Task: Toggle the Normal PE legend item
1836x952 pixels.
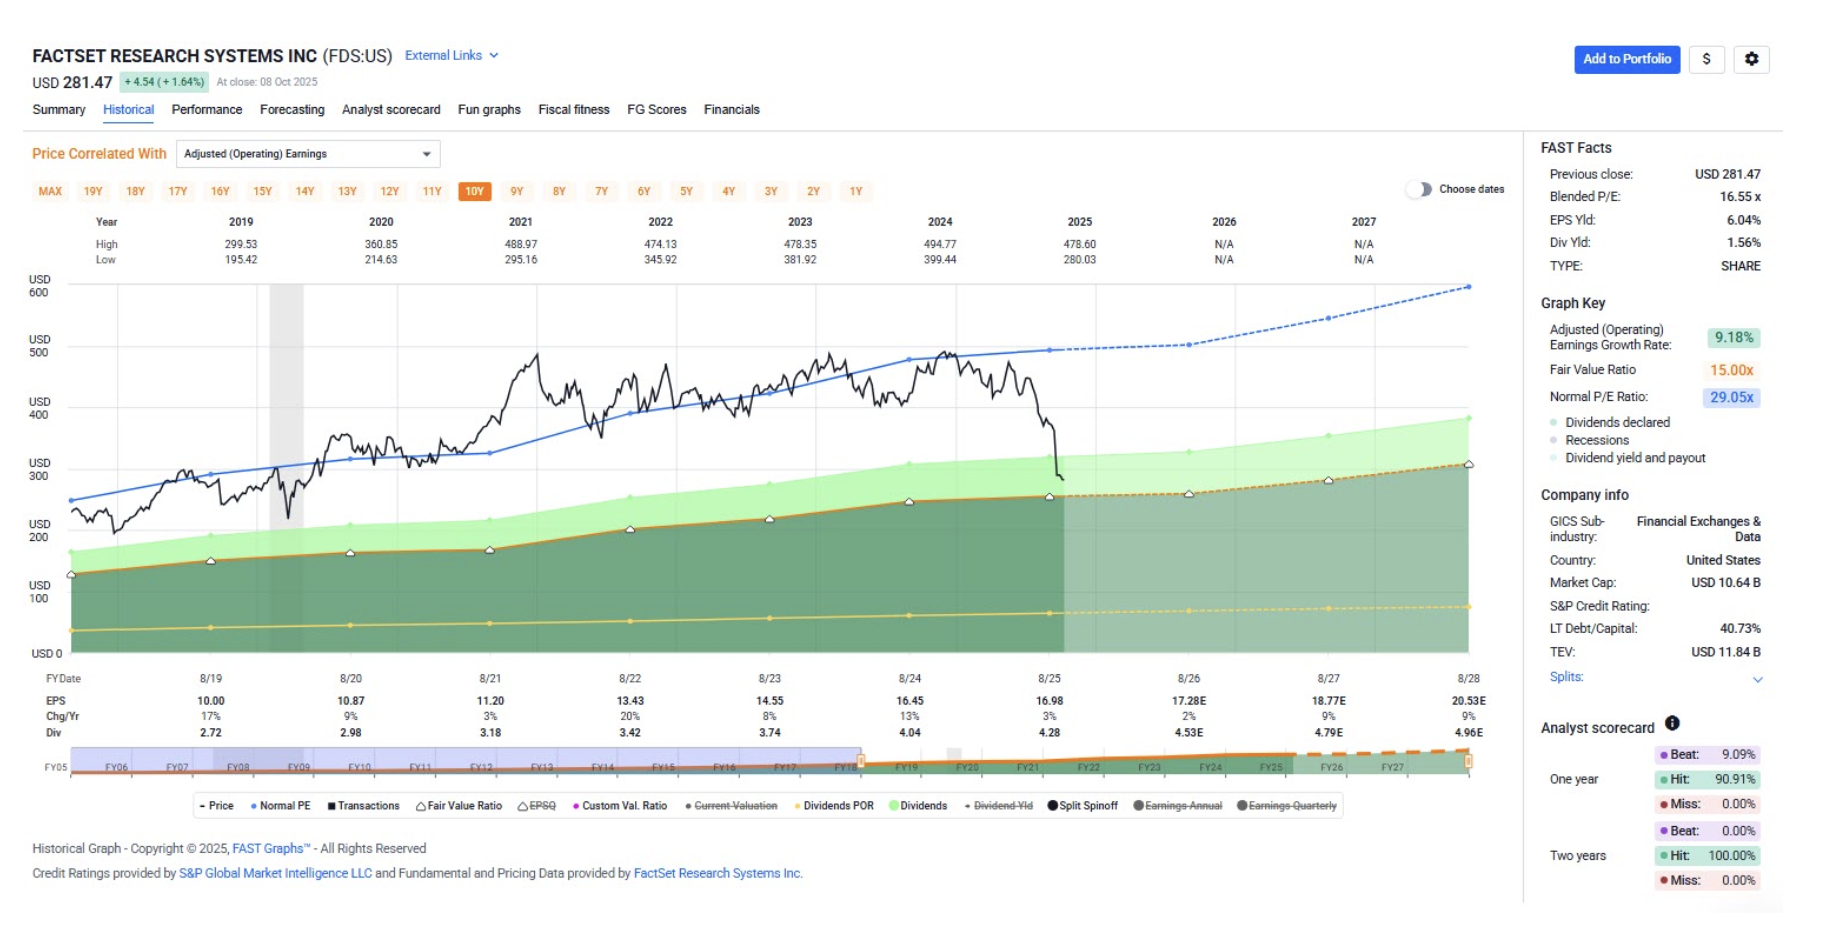Action: [x=281, y=806]
